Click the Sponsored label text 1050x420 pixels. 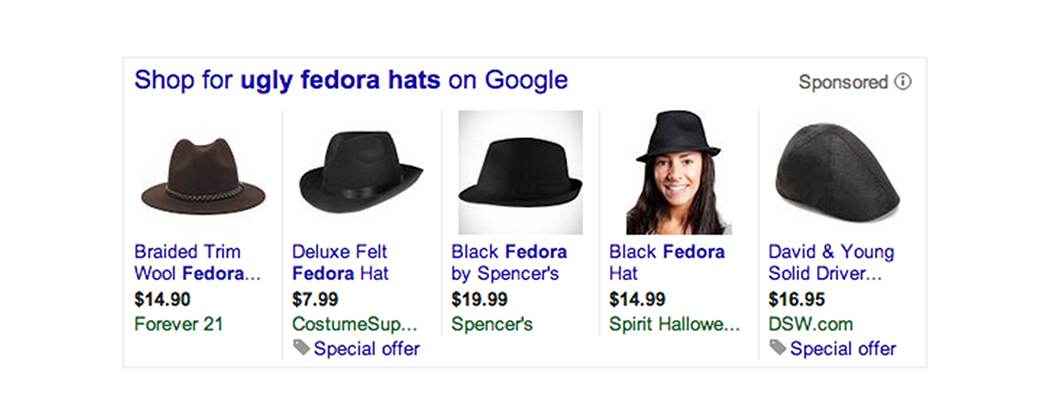[843, 82]
